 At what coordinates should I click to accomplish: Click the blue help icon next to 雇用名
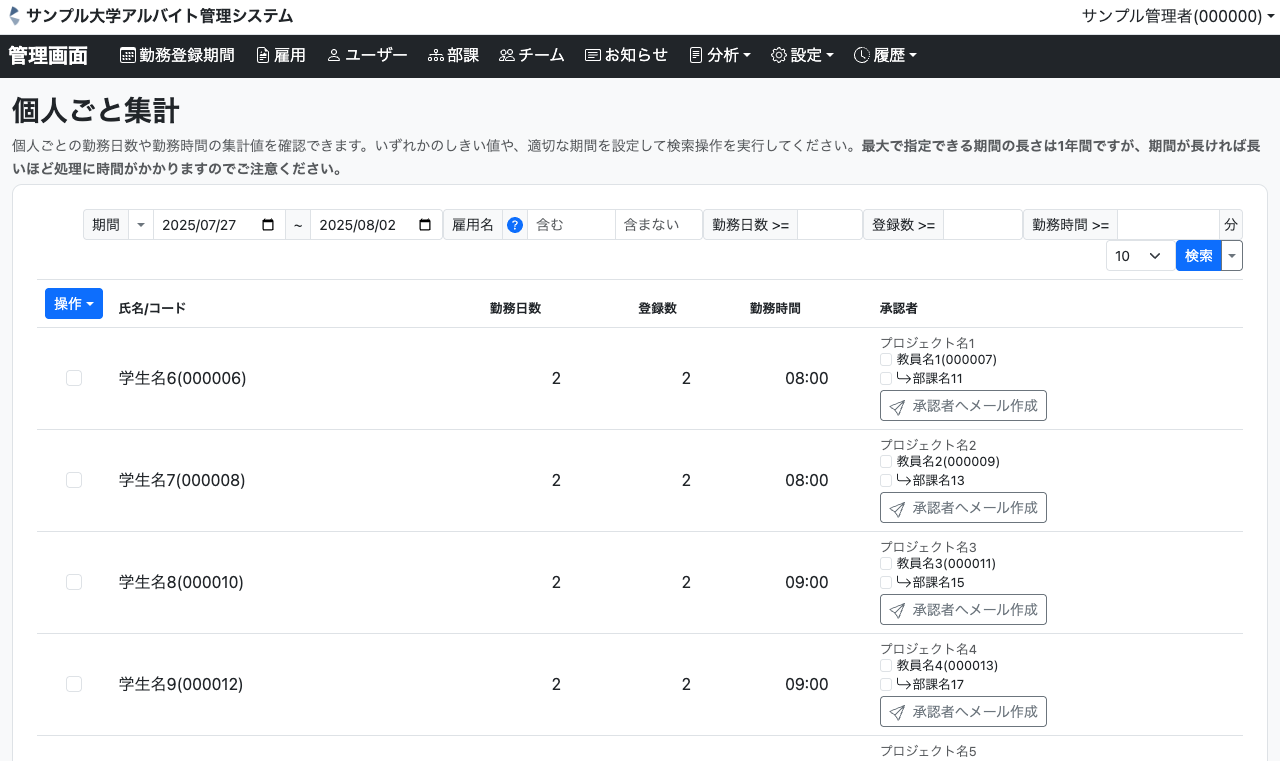tap(515, 225)
